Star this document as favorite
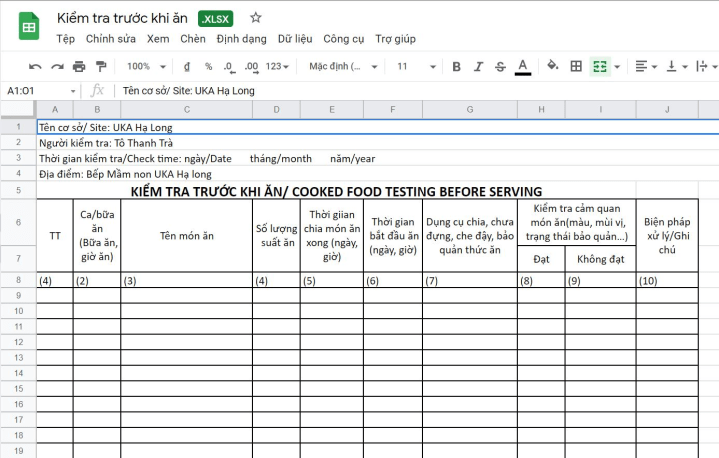Image resolution: width=719 pixels, height=458 pixels. pyautogui.click(x=256, y=18)
